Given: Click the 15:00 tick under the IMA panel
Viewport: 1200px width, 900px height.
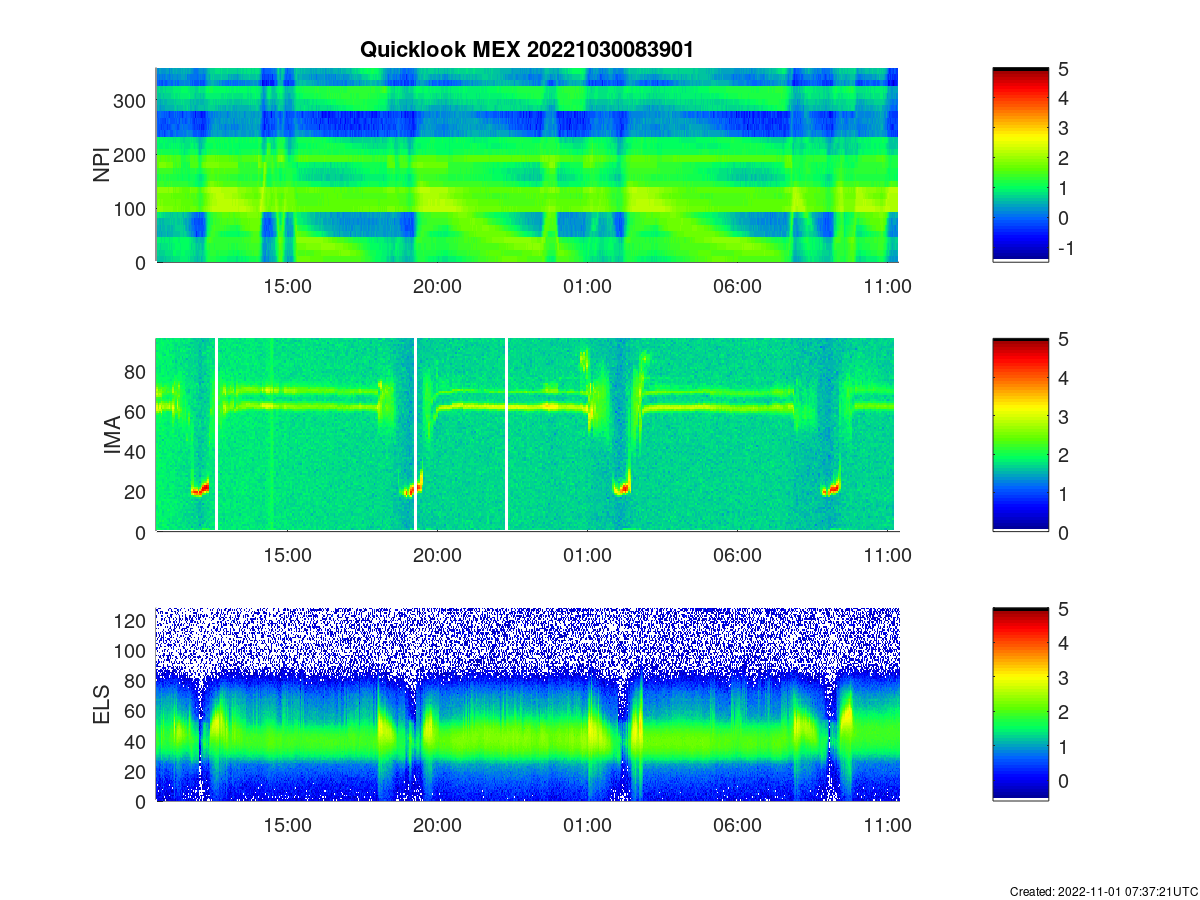Looking at the screenshot, I should [x=288, y=555].
